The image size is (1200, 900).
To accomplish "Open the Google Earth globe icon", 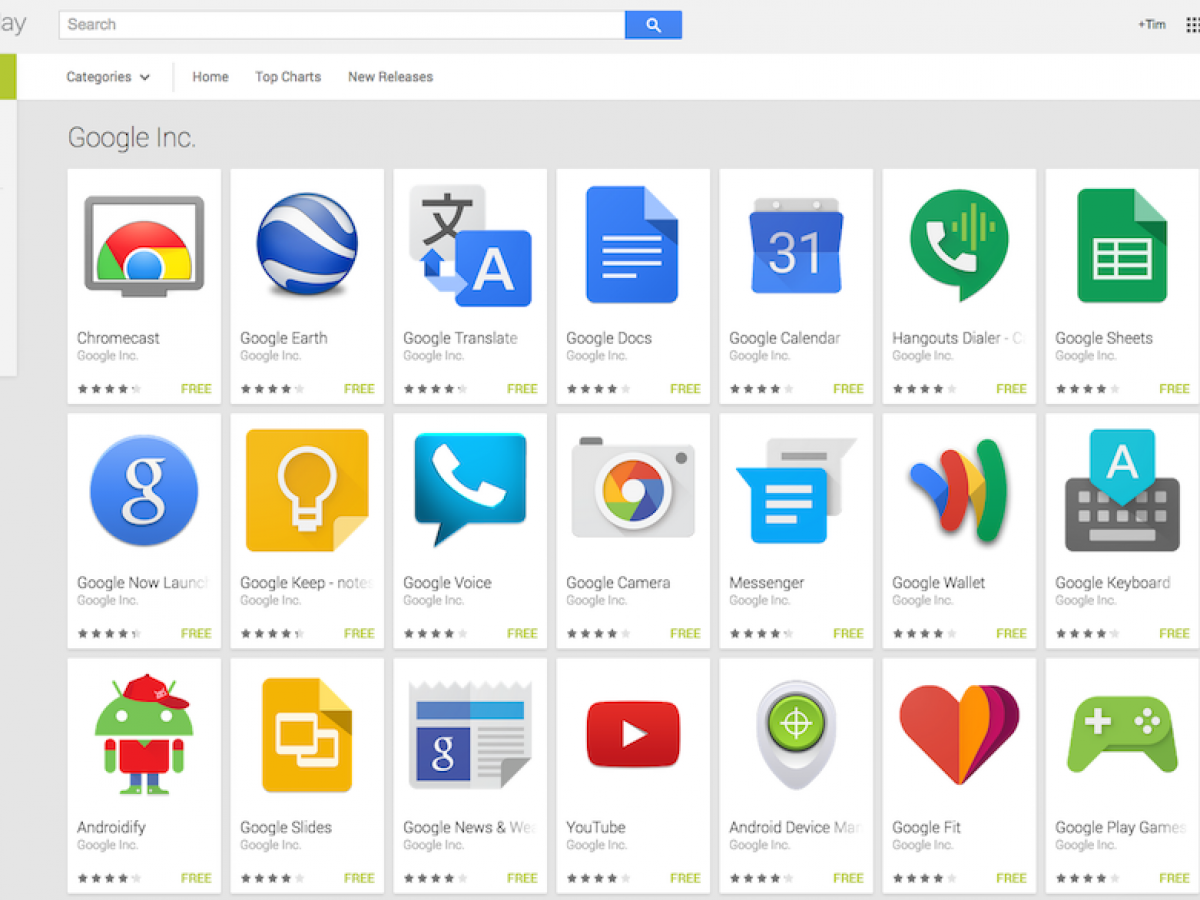I will coord(307,244).
